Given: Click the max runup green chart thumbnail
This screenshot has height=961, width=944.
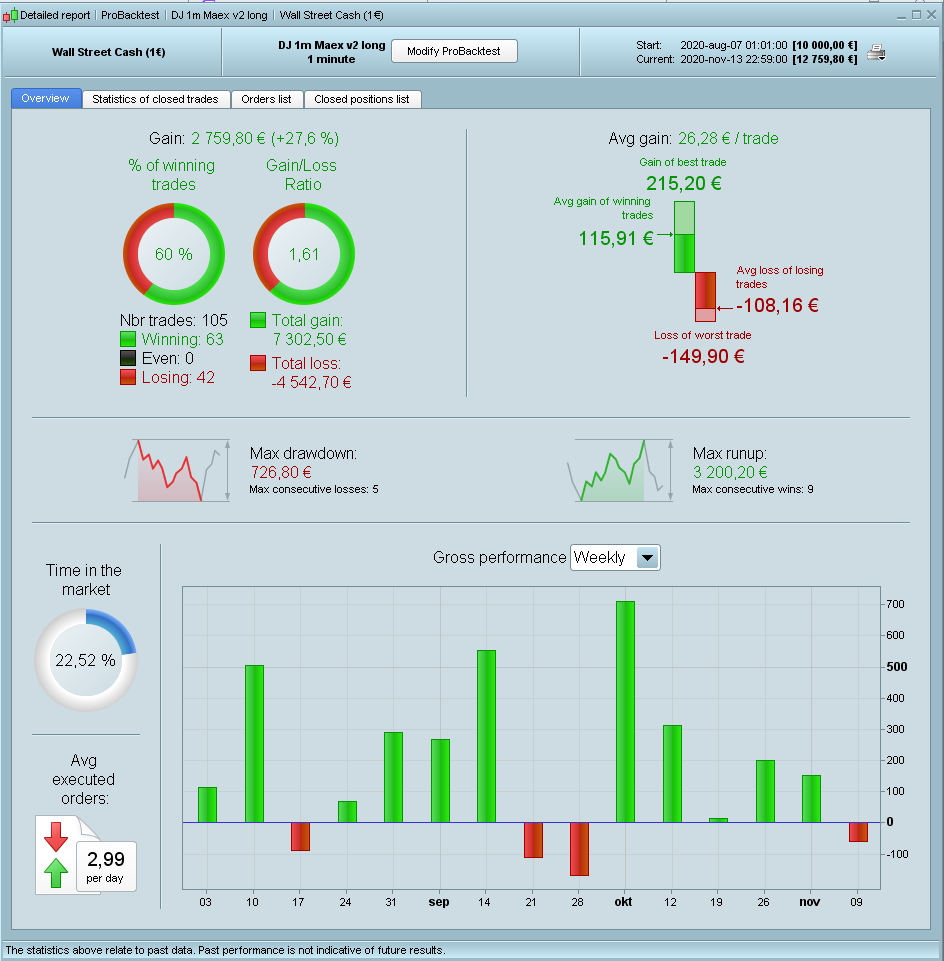Looking at the screenshot, I should click(620, 470).
